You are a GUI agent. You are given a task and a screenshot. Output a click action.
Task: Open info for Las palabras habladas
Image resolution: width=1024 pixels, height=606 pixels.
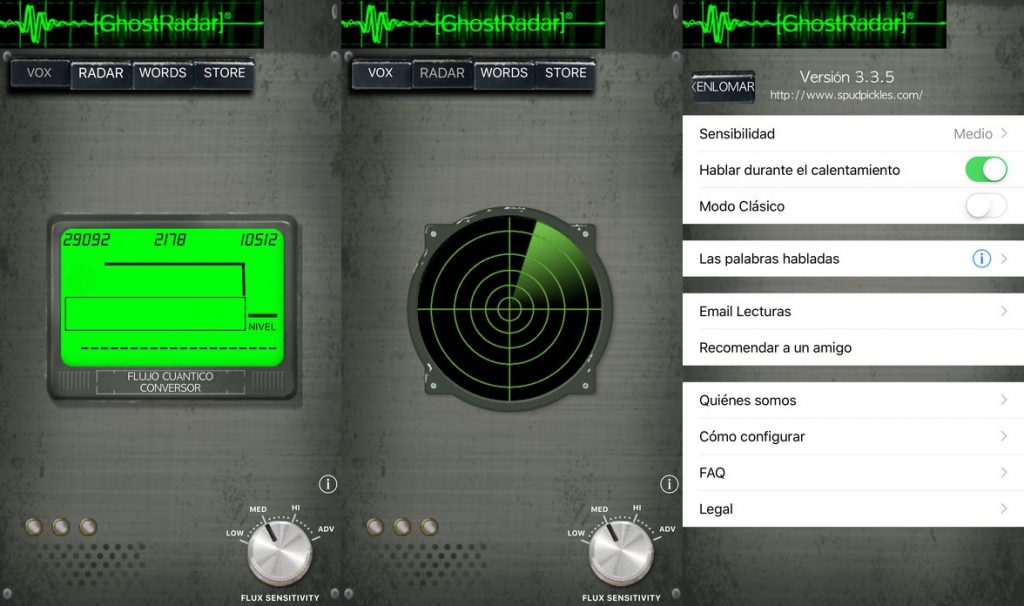[981, 259]
